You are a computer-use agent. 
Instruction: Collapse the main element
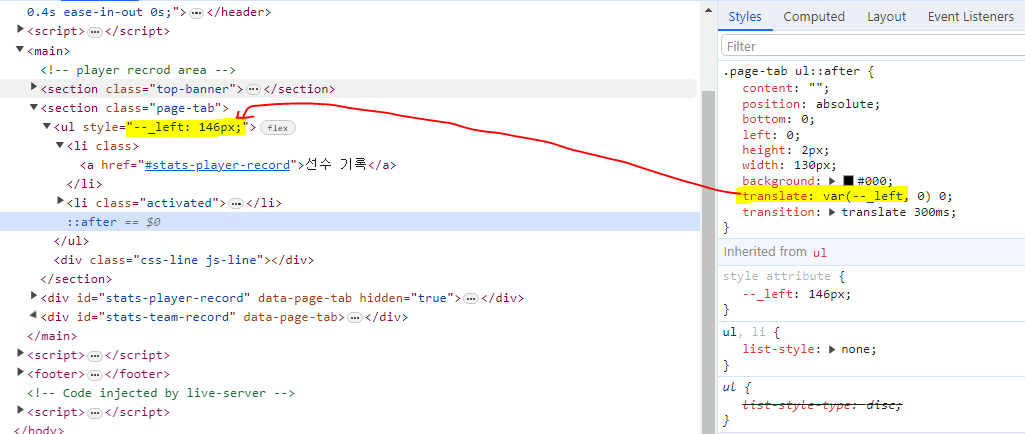click(21, 50)
